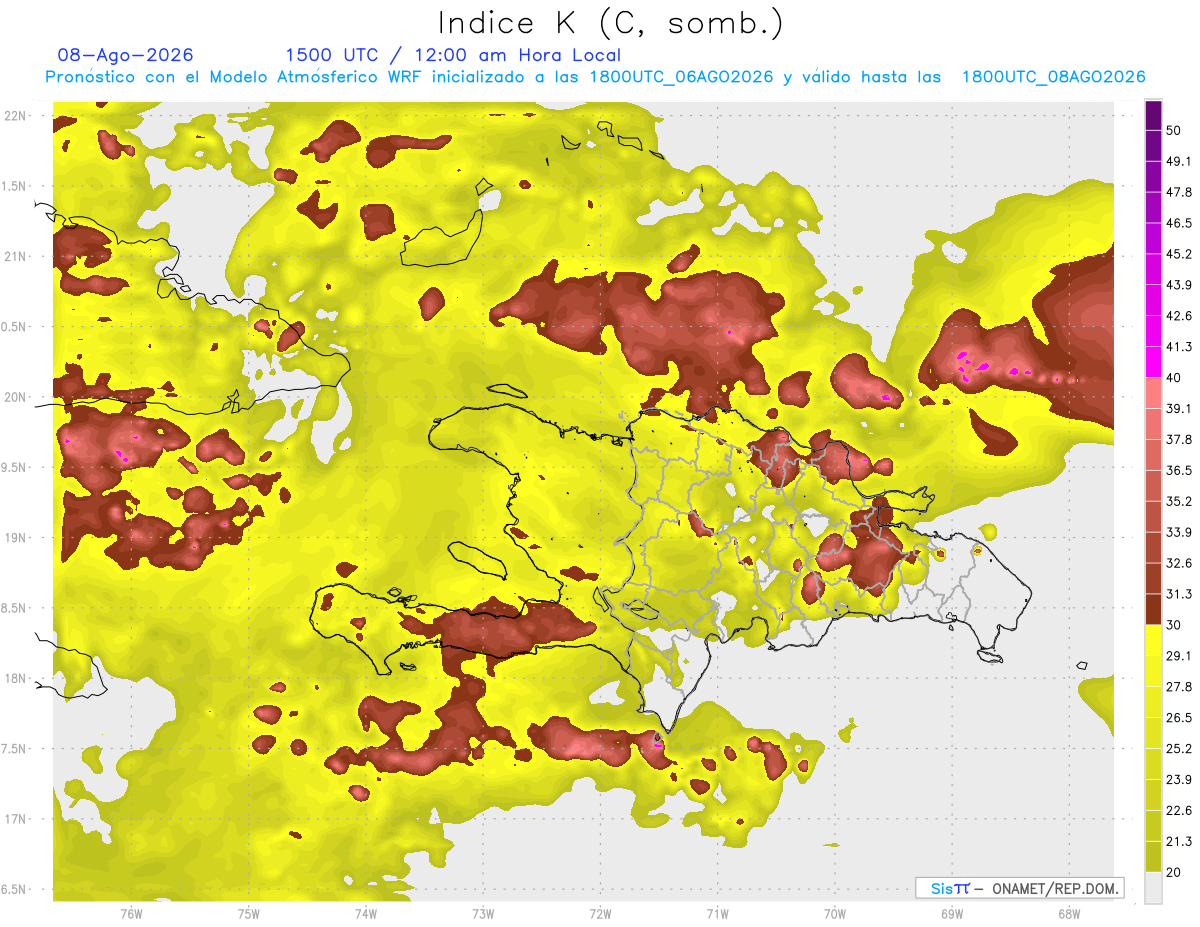Click the colorbar value '27.8'

click(1179, 687)
